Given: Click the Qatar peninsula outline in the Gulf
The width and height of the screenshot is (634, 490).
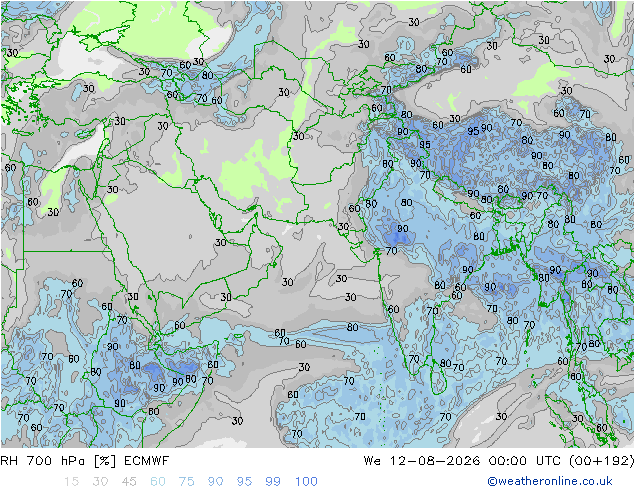Looking at the screenshot, I should tap(217, 221).
